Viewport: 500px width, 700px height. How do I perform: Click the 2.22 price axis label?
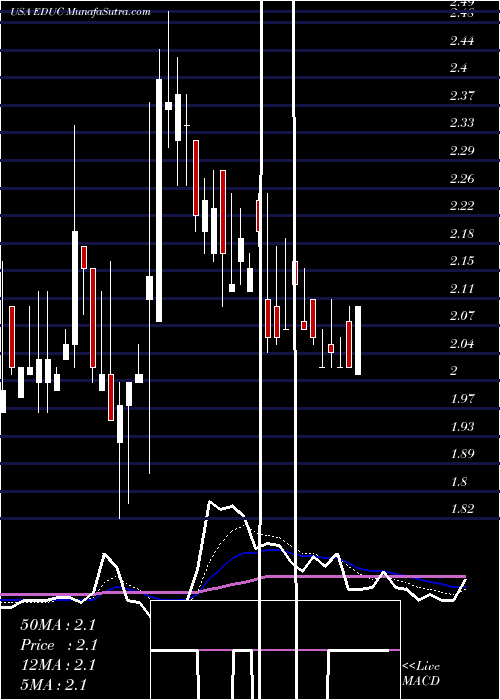pyautogui.click(x=462, y=206)
